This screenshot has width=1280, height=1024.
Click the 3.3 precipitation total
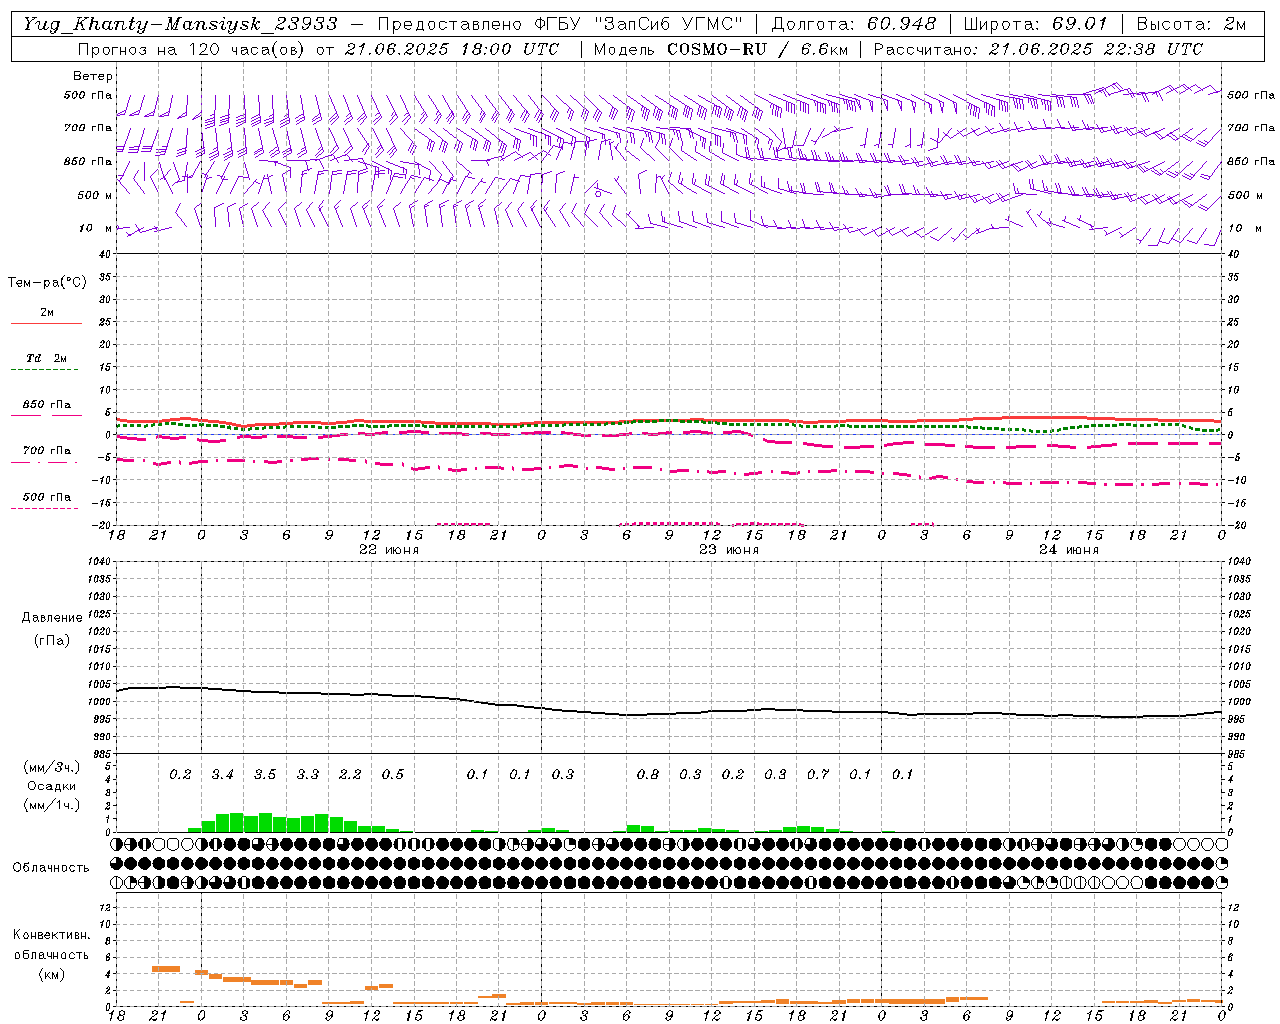point(307,775)
